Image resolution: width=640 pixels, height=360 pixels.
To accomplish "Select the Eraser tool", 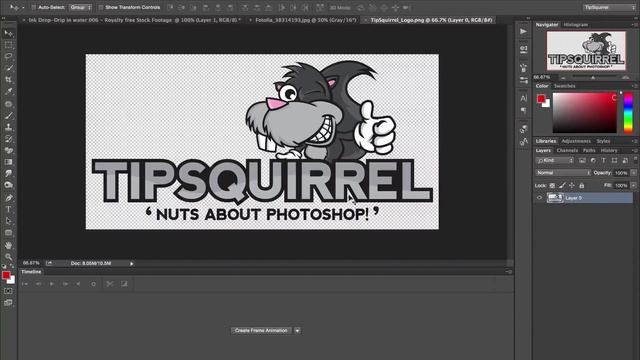I will pos(8,150).
